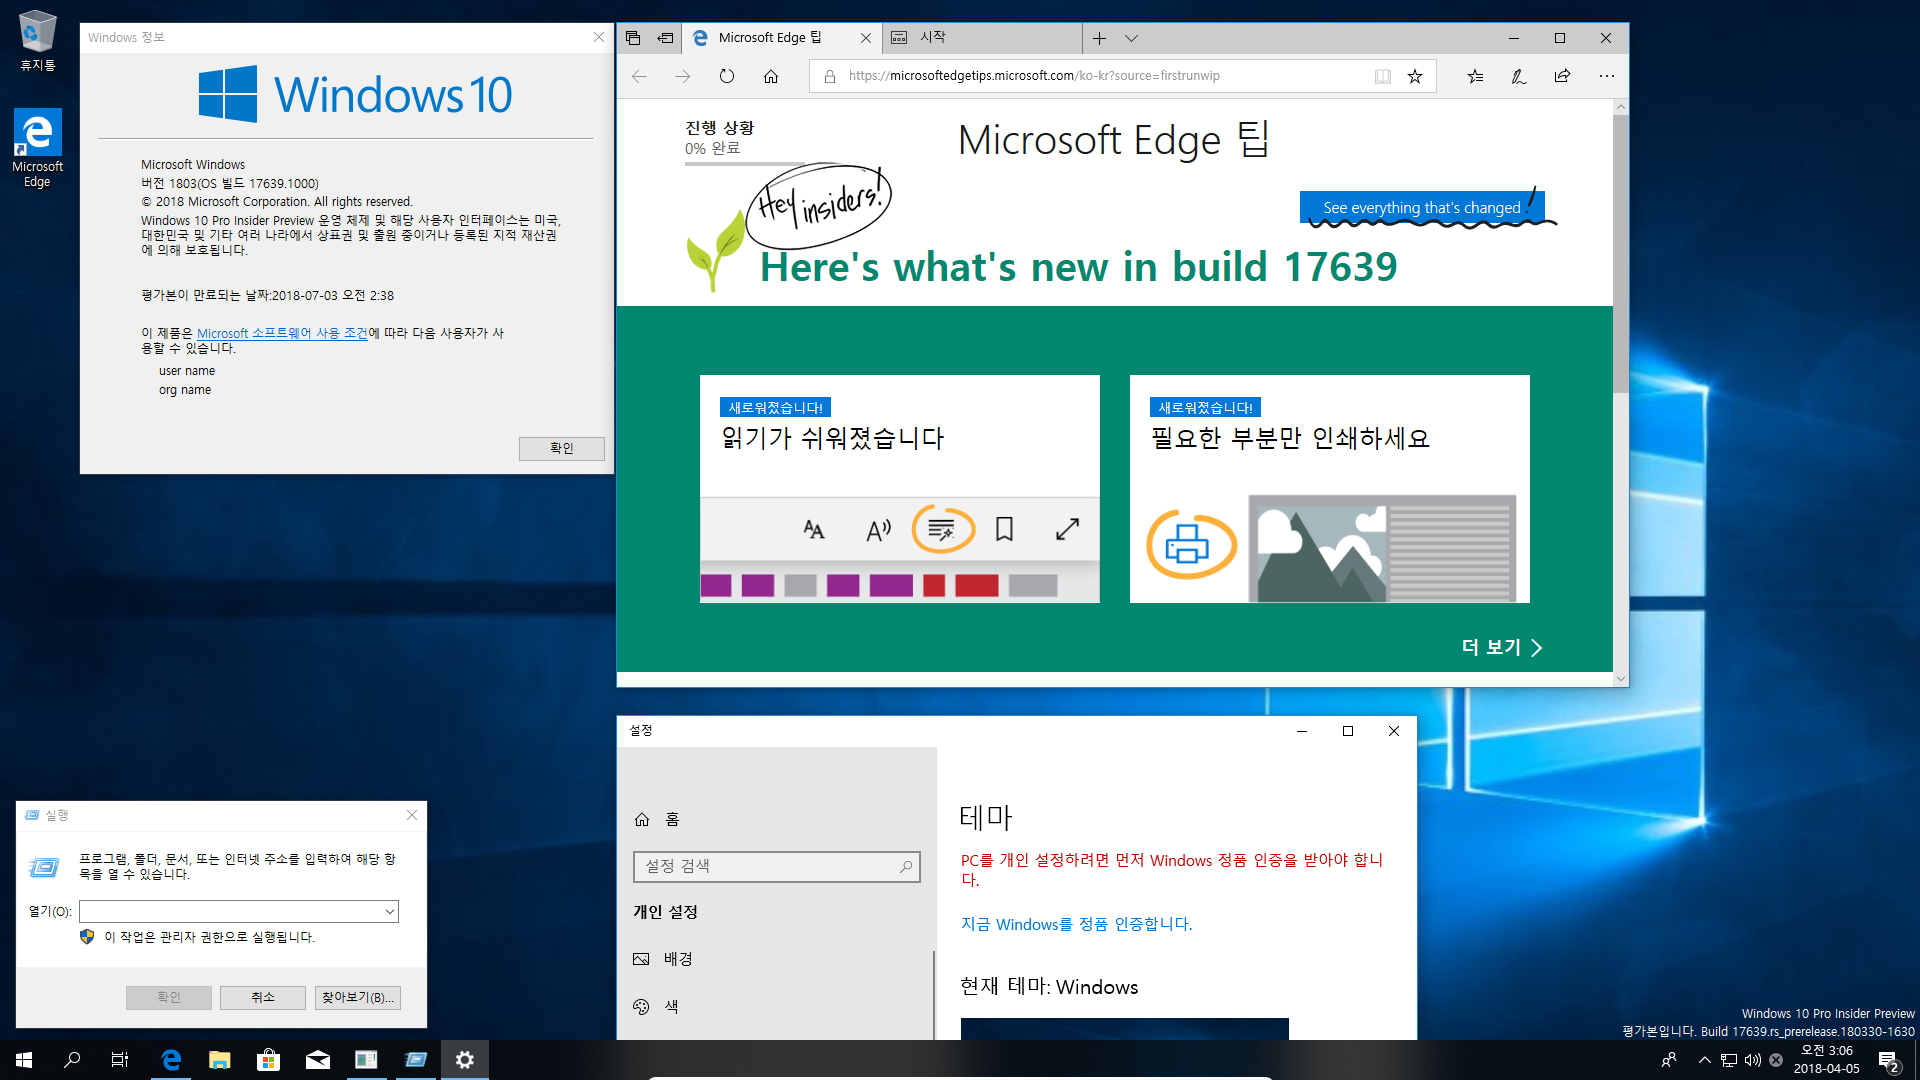Click 확인 in Windows 정보 dialog
This screenshot has height=1080, width=1920.
pyautogui.click(x=561, y=448)
